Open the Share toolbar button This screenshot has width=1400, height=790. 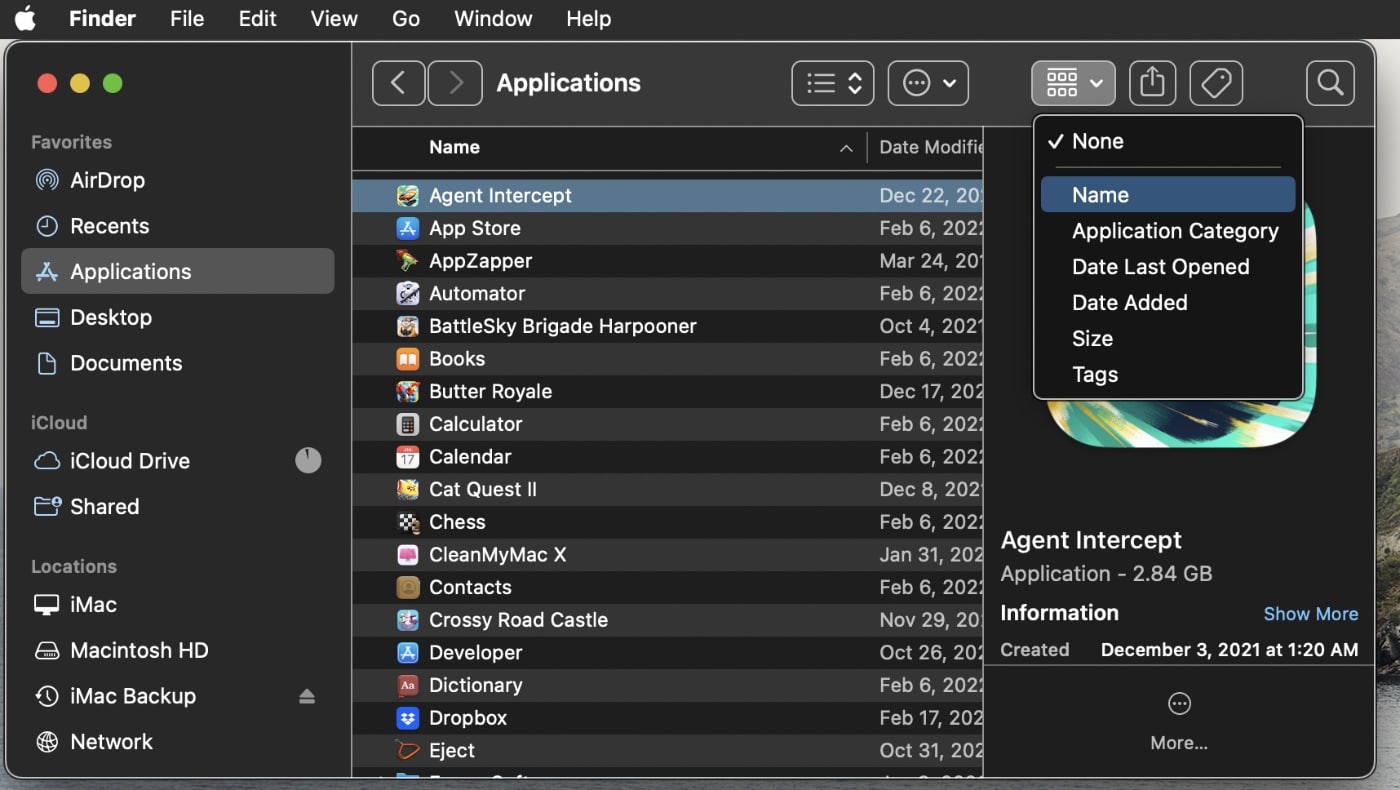pos(1152,83)
